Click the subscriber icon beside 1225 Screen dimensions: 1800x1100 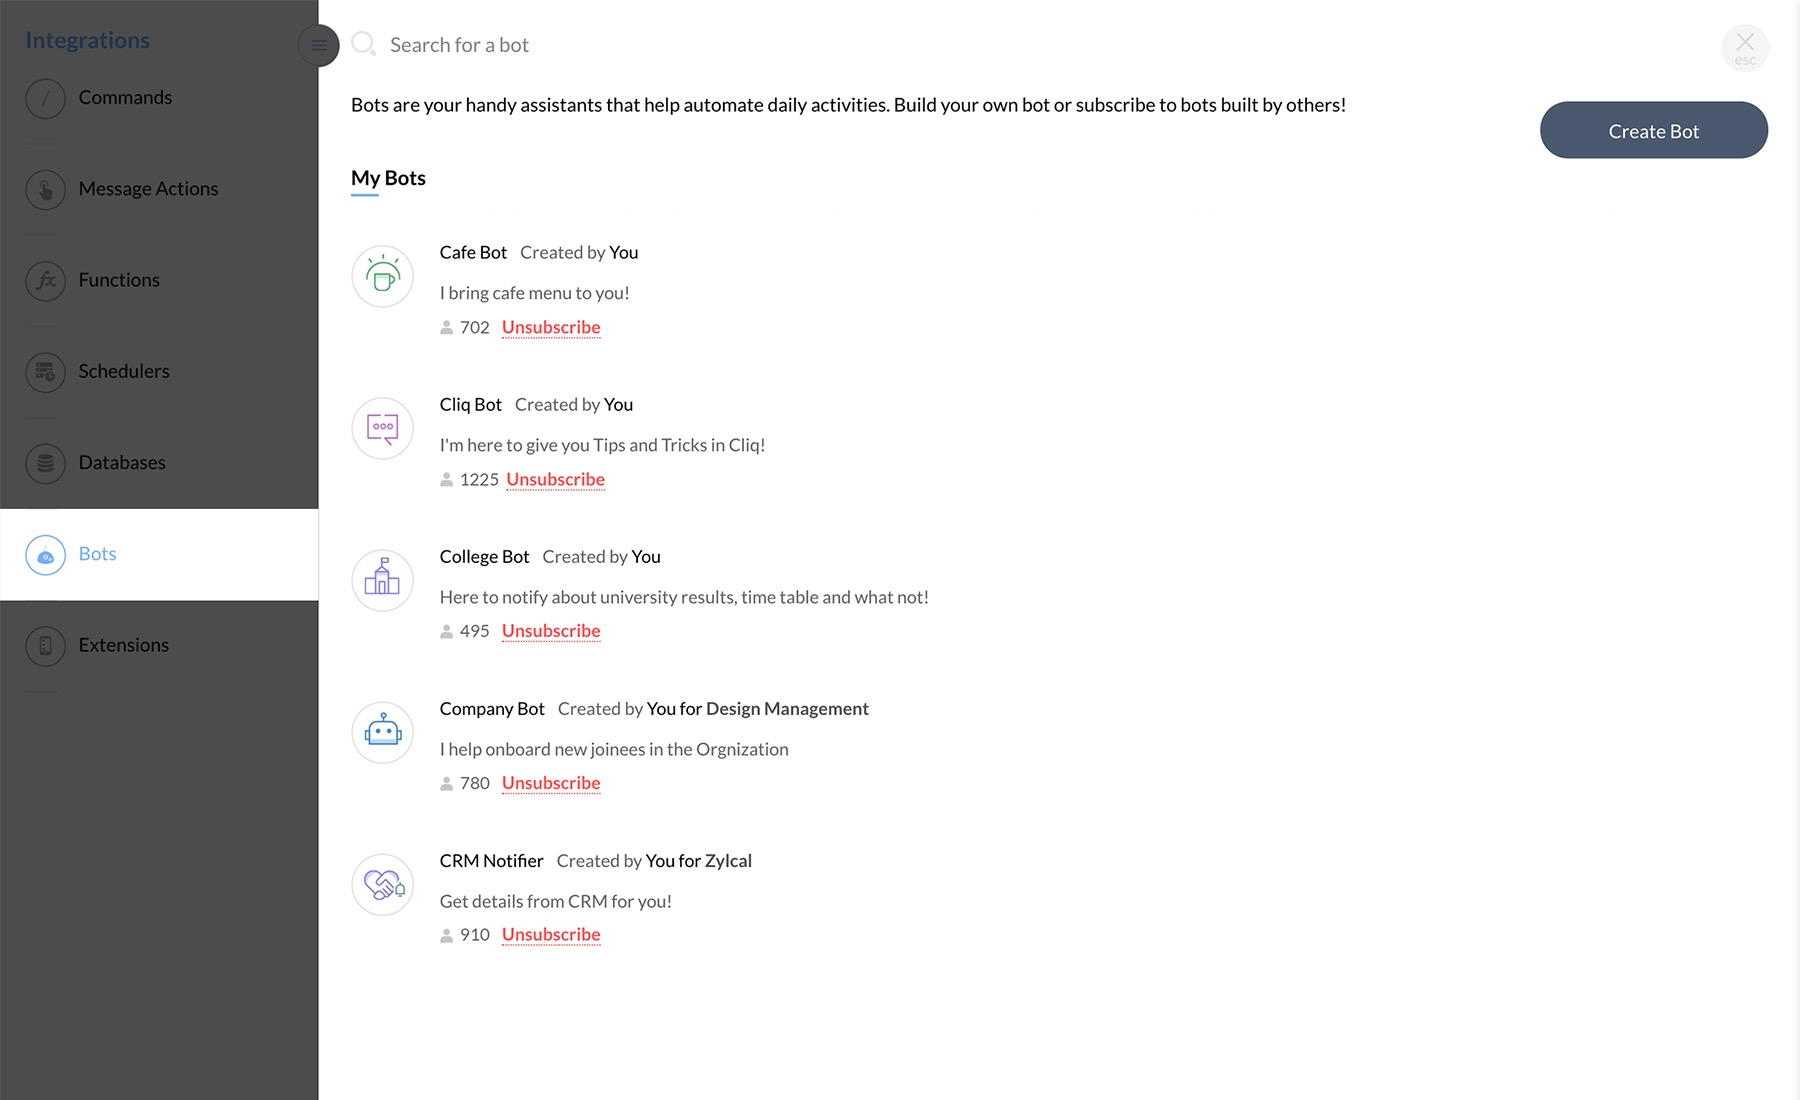[446, 480]
